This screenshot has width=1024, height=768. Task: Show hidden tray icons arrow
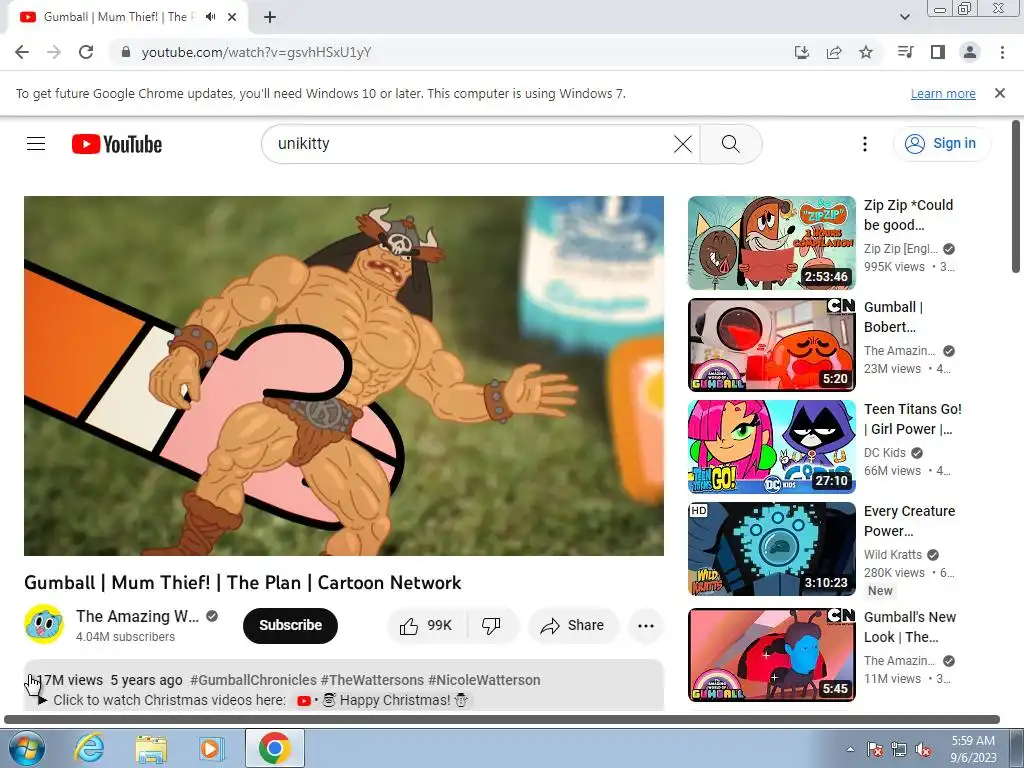click(850, 749)
